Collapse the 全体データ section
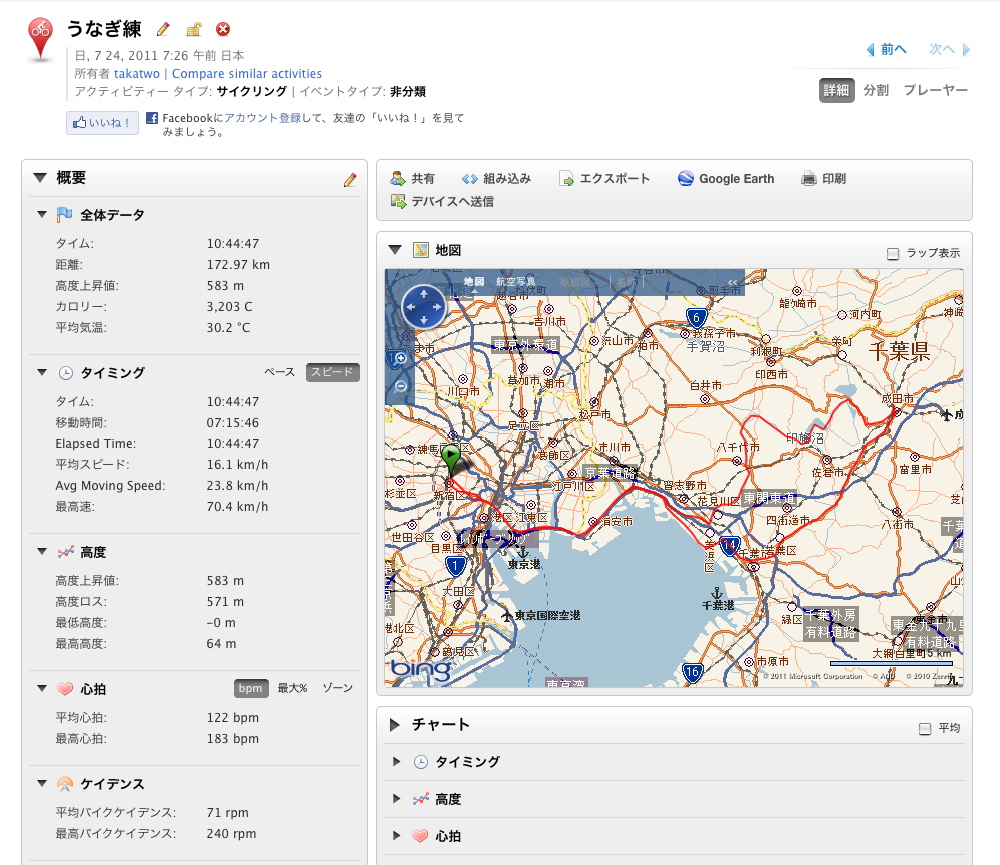 tap(42, 215)
